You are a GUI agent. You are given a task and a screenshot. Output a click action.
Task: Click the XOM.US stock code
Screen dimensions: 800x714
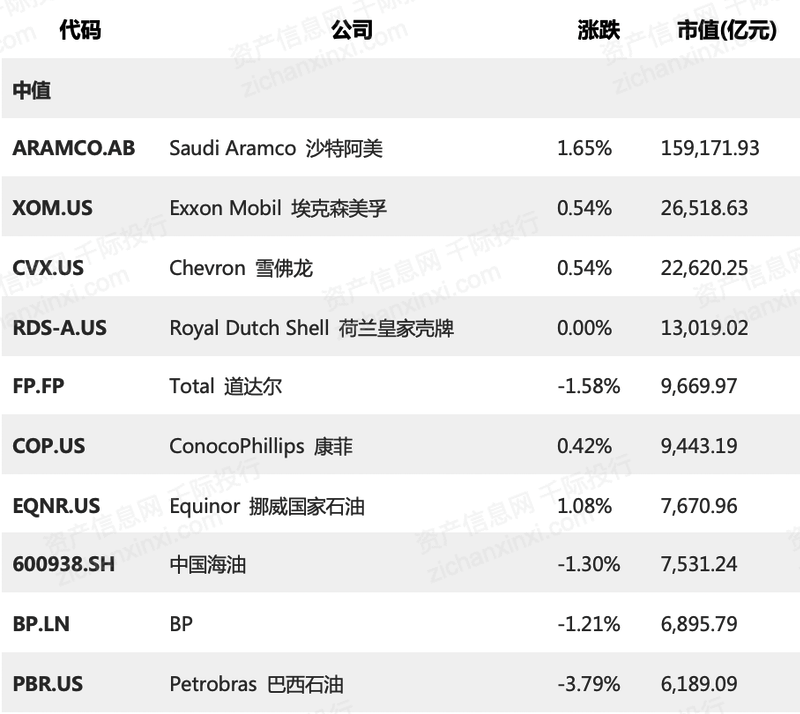(53, 208)
